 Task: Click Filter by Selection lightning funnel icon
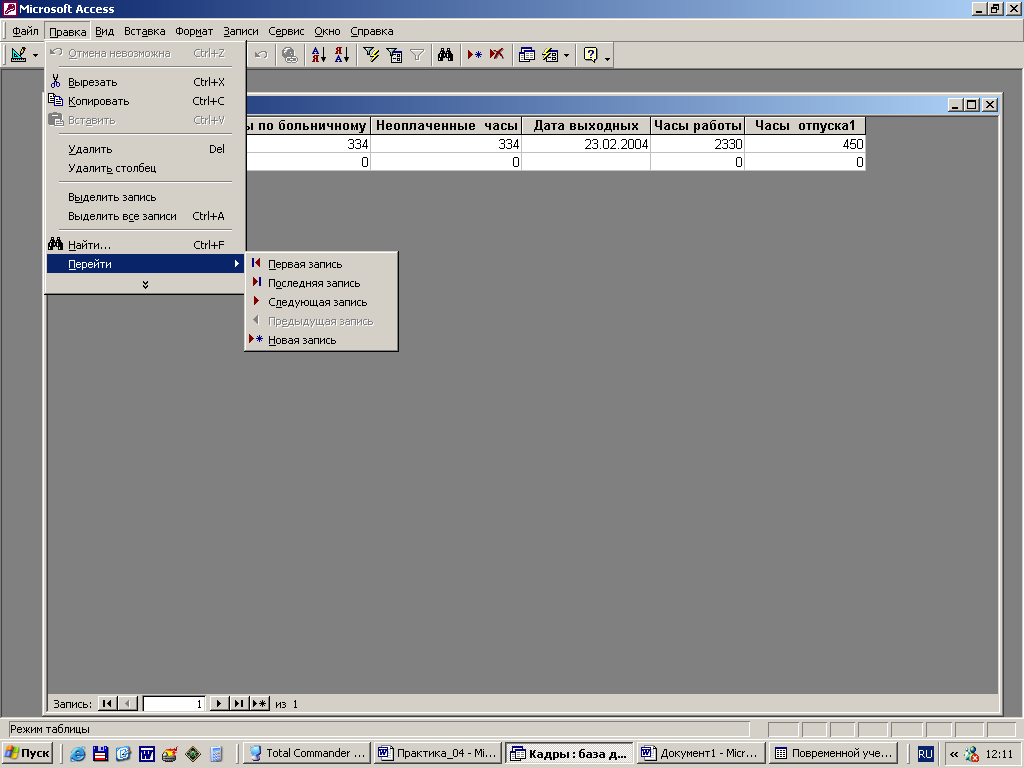[x=371, y=55]
